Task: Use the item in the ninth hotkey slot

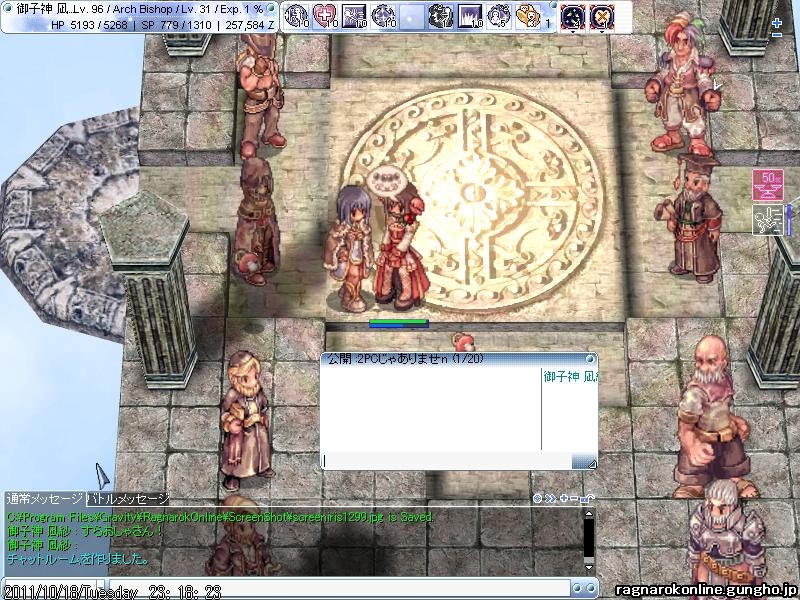Action: tap(528, 16)
